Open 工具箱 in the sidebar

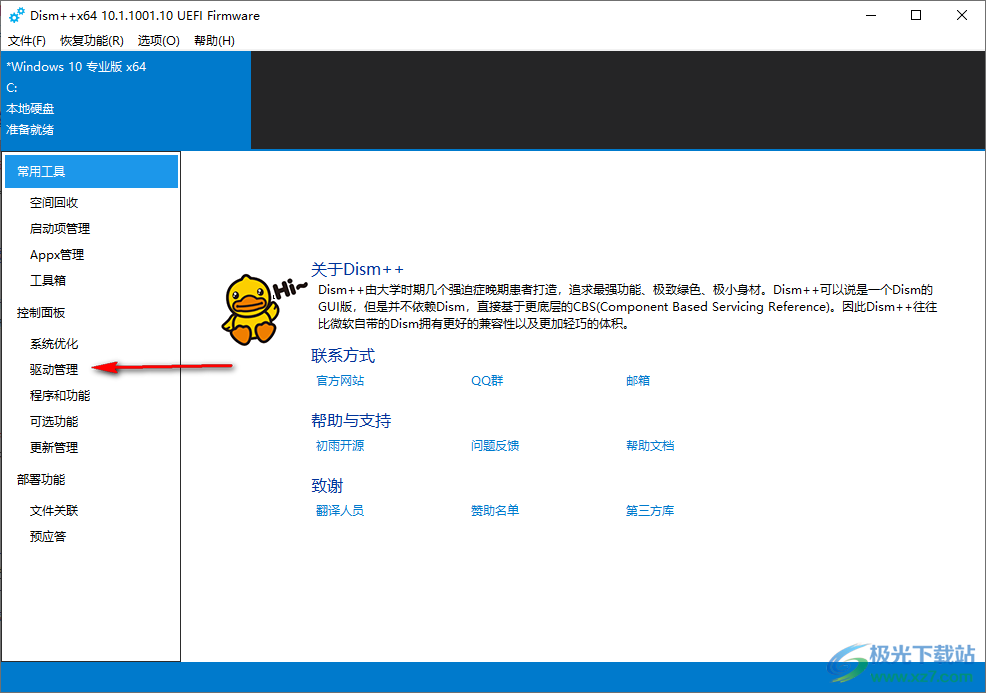click(x=48, y=280)
